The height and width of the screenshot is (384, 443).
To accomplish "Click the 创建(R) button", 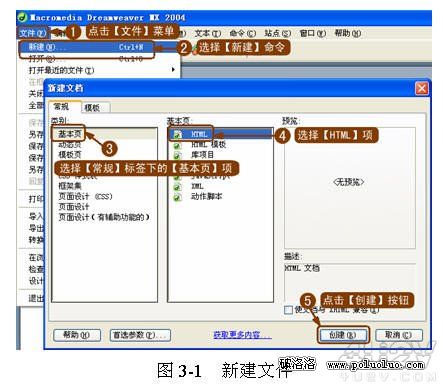I will pyautogui.click(x=343, y=335).
